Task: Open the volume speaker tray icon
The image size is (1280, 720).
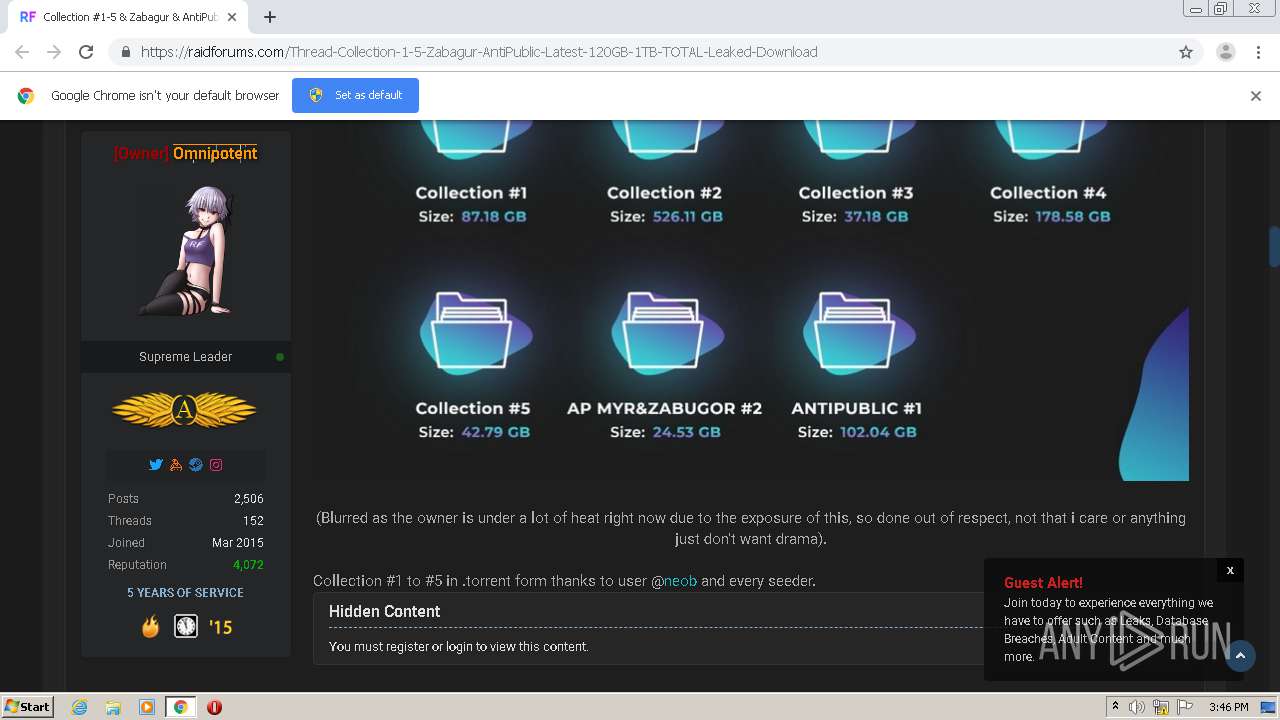Action: click(x=1137, y=707)
